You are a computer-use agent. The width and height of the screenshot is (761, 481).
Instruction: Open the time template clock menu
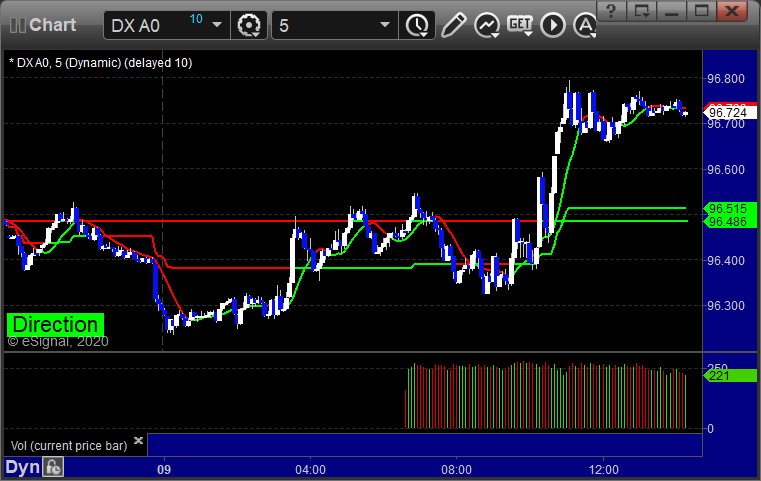click(417, 25)
